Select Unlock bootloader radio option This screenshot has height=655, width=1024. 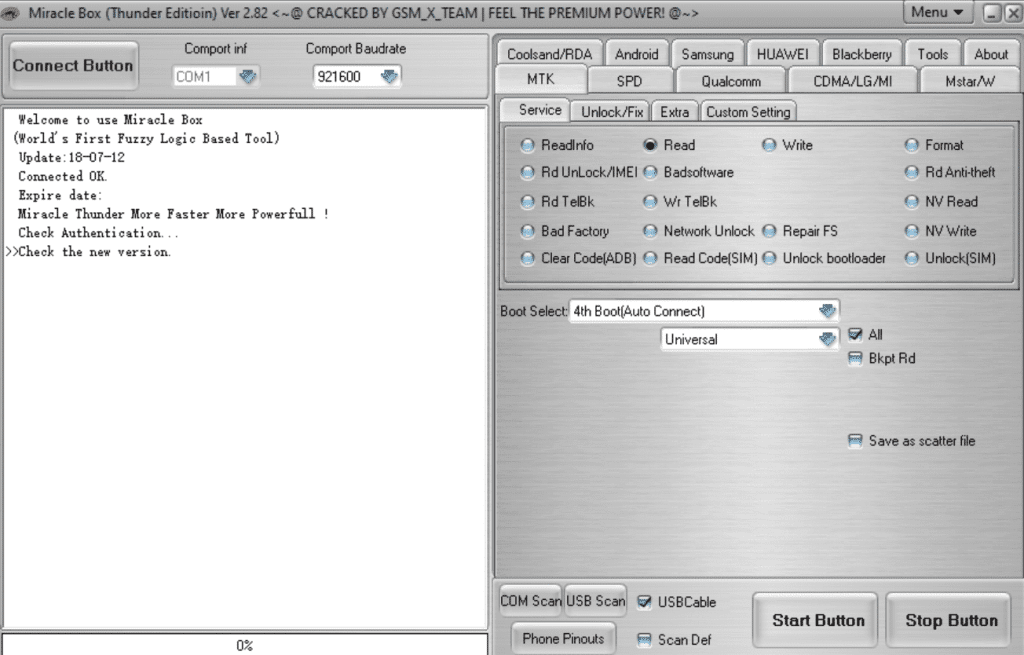click(x=769, y=259)
